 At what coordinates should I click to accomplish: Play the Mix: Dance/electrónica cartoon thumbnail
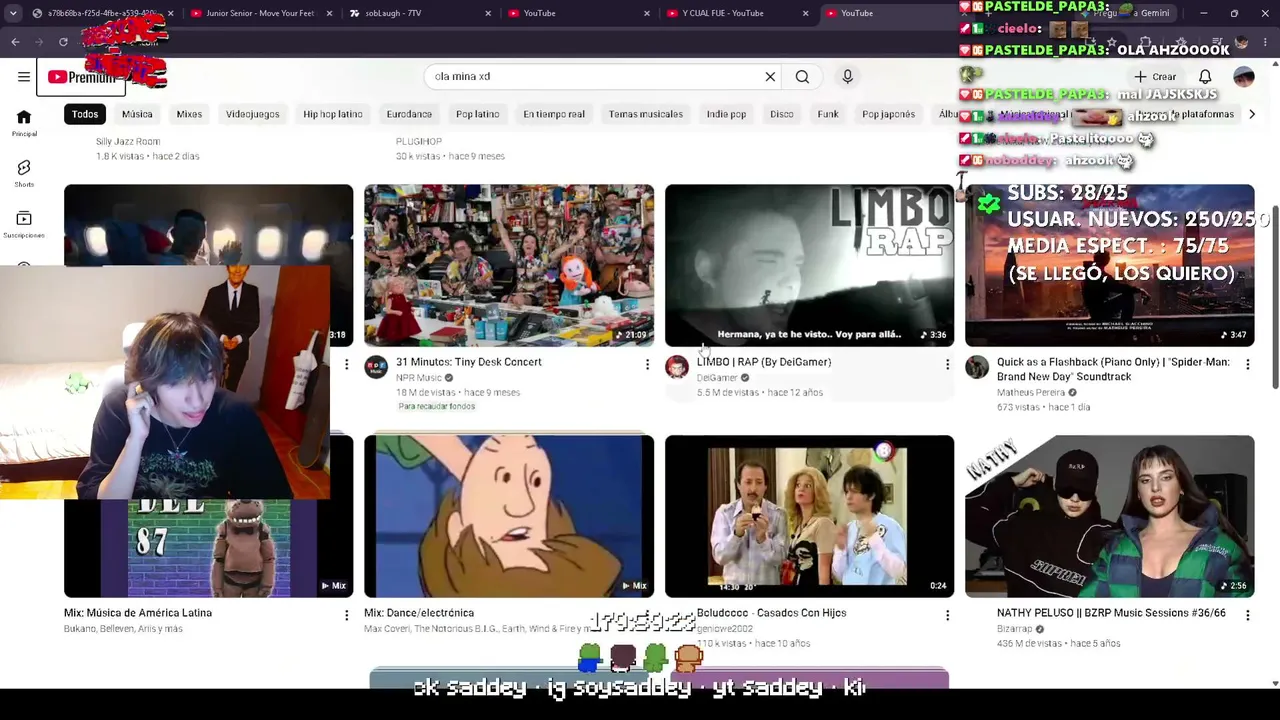click(x=509, y=516)
